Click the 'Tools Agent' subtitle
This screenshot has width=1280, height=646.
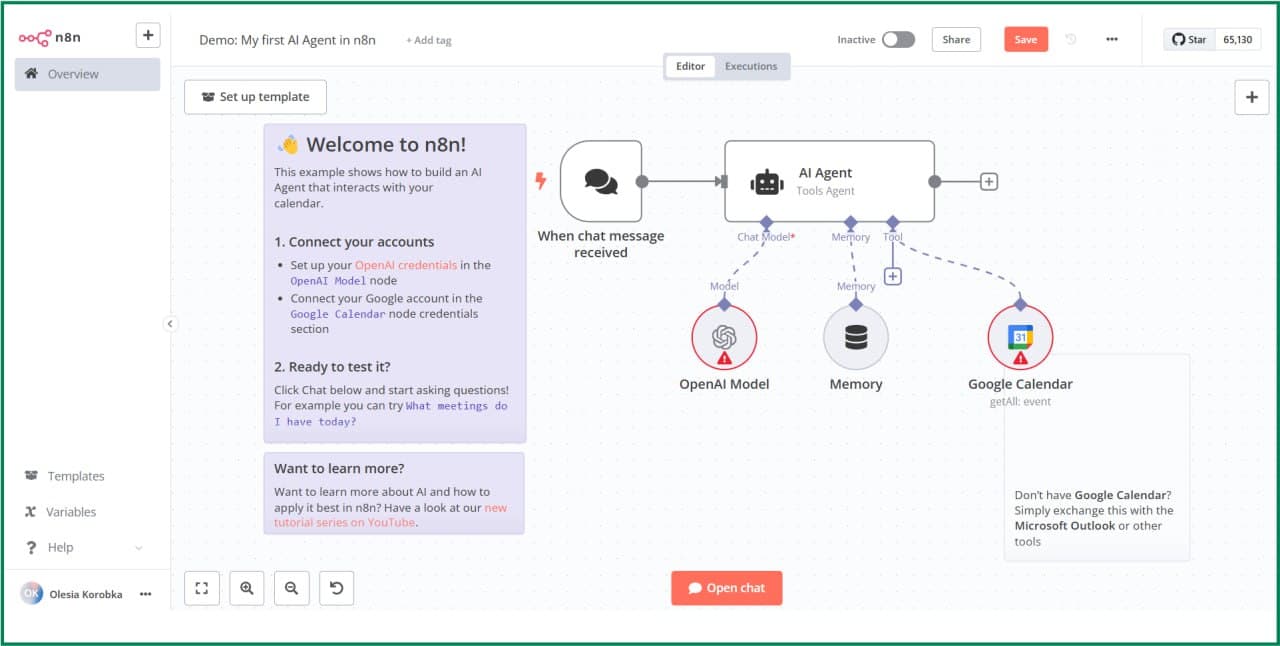tap(825, 191)
